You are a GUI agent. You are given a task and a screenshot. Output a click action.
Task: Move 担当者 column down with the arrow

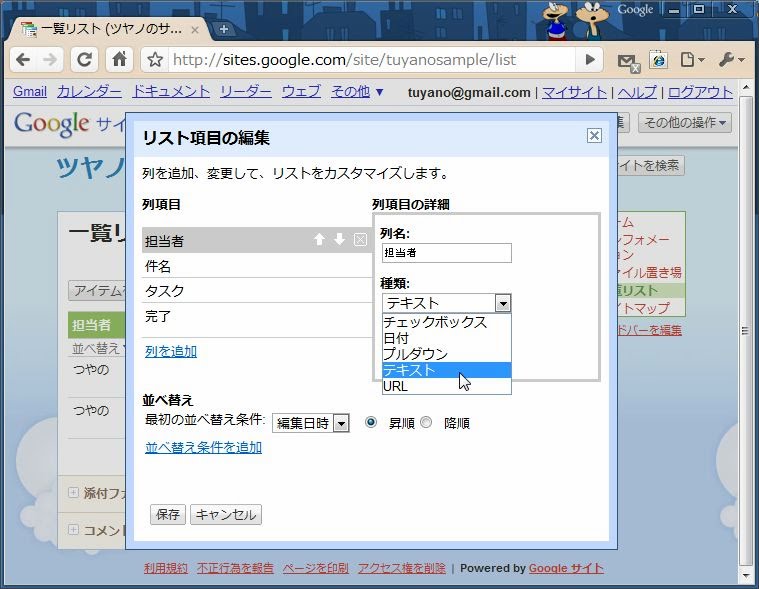point(339,240)
